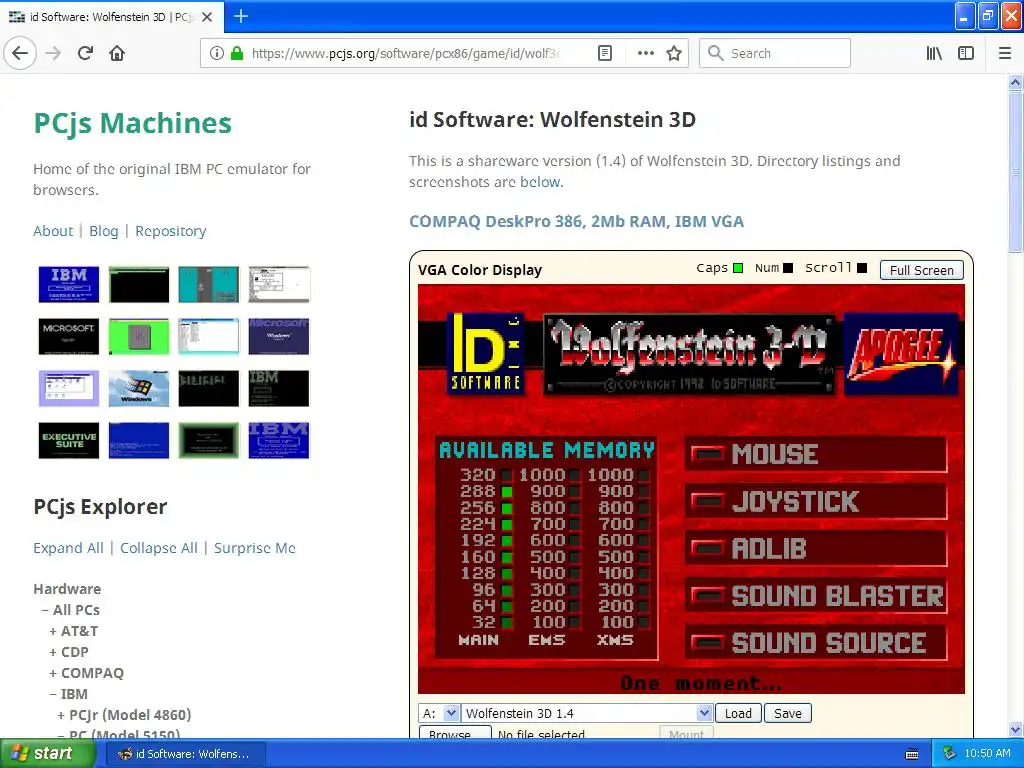Select the id Software: Wolfenstein 3D tab
Screen dimensions: 1024x768
pyautogui.click(x=112, y=17)
